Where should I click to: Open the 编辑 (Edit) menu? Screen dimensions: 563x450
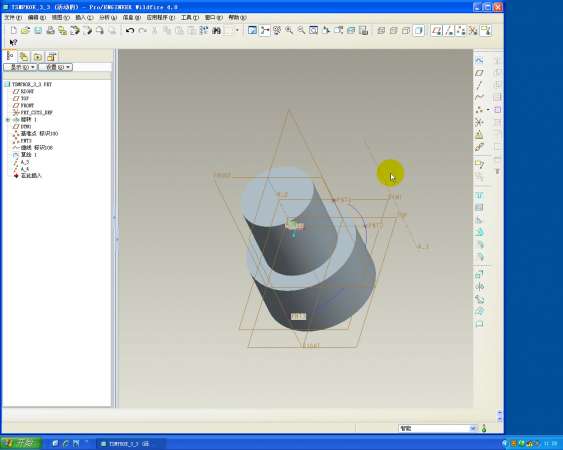click(x=37, y=17)
